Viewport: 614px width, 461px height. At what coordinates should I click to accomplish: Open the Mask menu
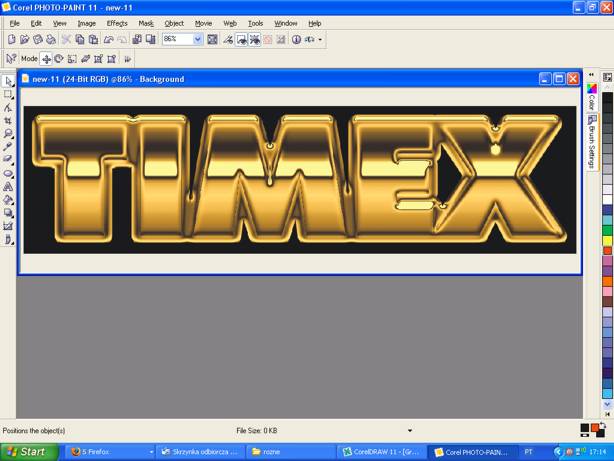(x=146, y=23)
